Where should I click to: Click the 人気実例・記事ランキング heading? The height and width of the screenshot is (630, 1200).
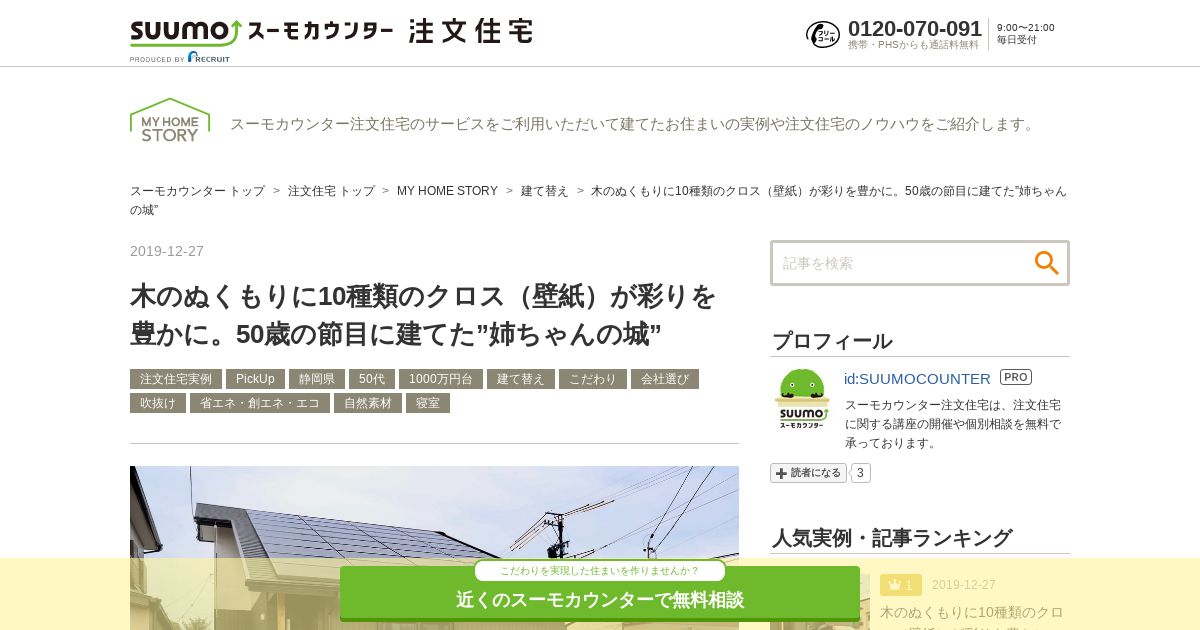(892, 538)
